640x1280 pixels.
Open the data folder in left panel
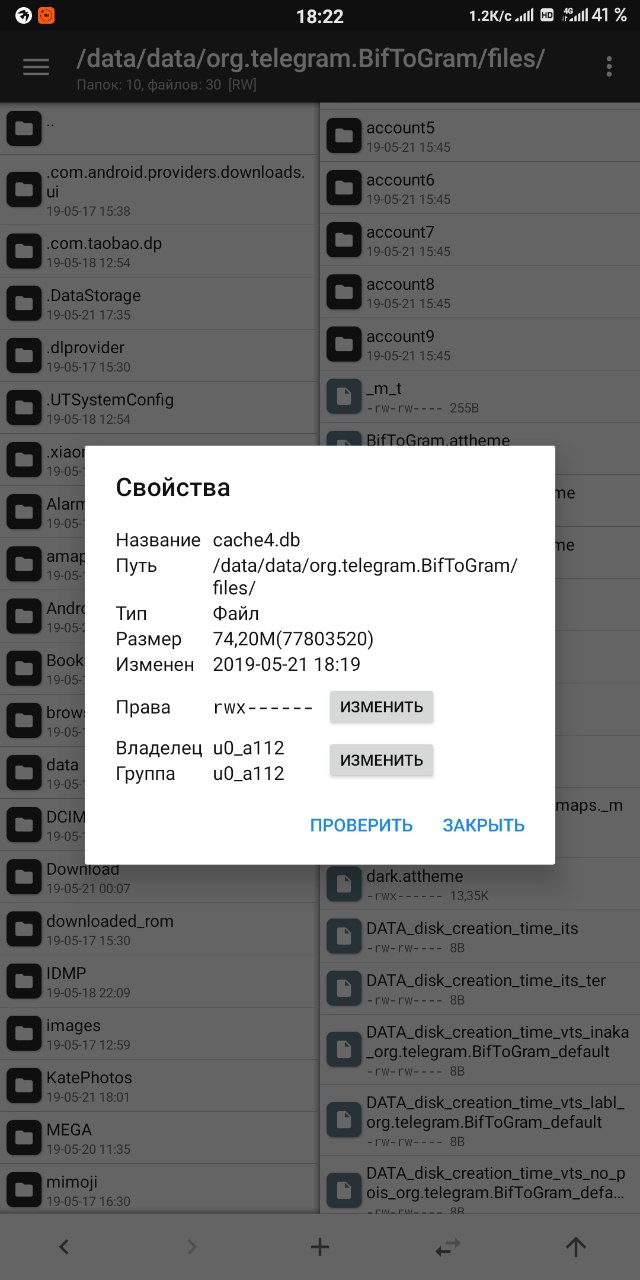point(42,772)
